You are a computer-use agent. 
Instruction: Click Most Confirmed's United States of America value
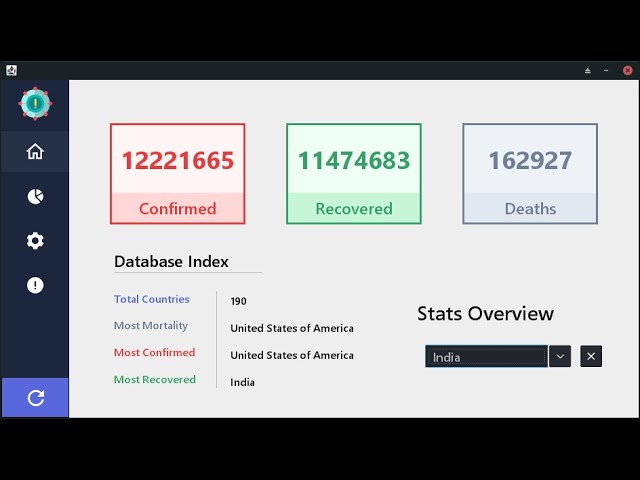pyautogui.click(x=292, y=355)
